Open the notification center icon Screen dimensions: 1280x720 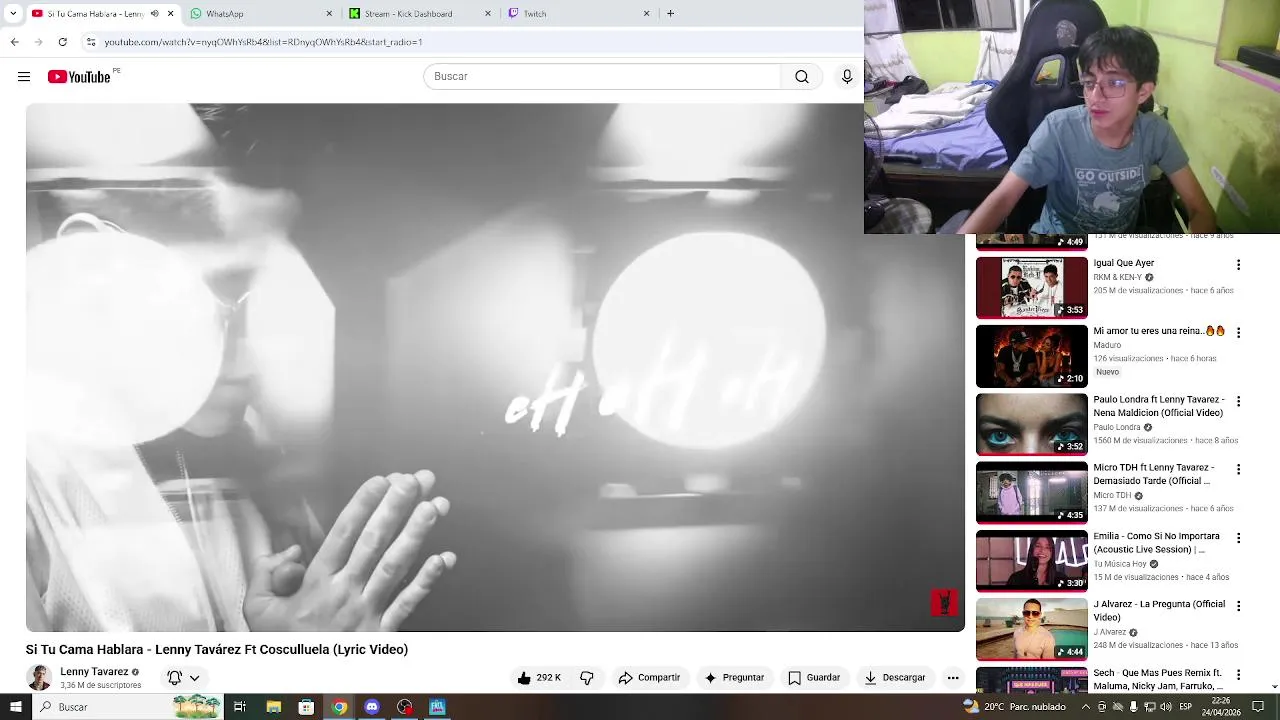[x=1258, y=707]
